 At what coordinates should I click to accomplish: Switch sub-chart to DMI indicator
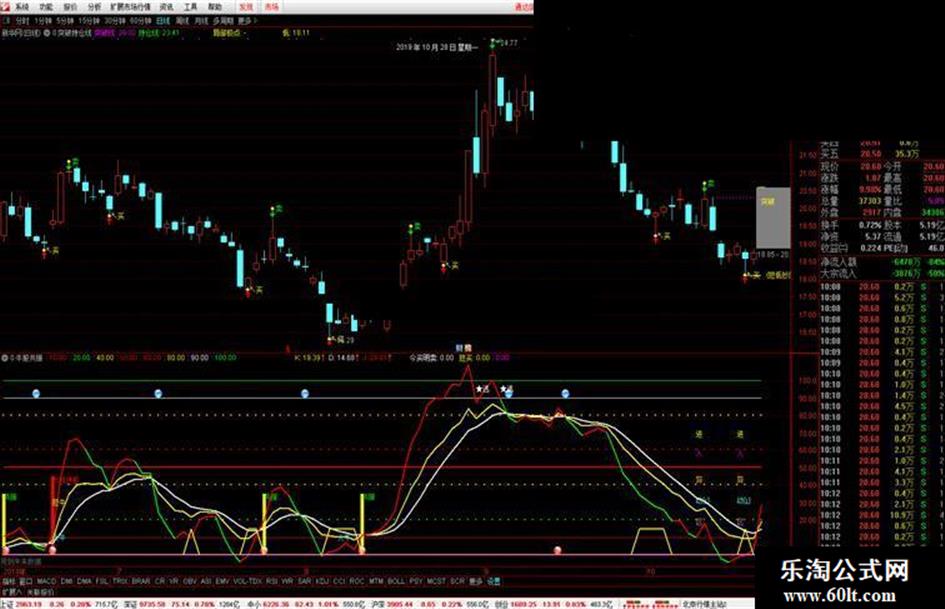66,581
